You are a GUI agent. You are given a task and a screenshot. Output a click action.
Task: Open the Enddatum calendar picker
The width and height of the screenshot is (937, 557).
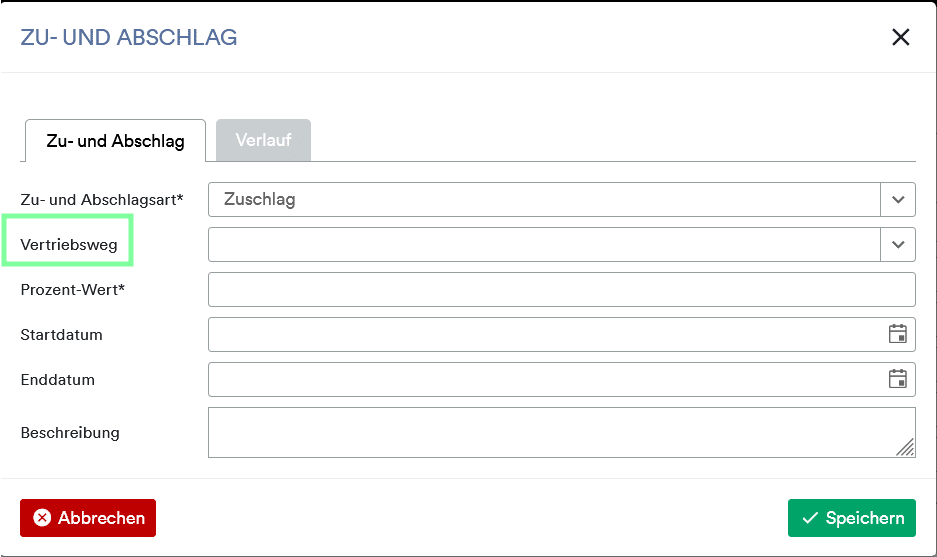[x=898, y=379]
